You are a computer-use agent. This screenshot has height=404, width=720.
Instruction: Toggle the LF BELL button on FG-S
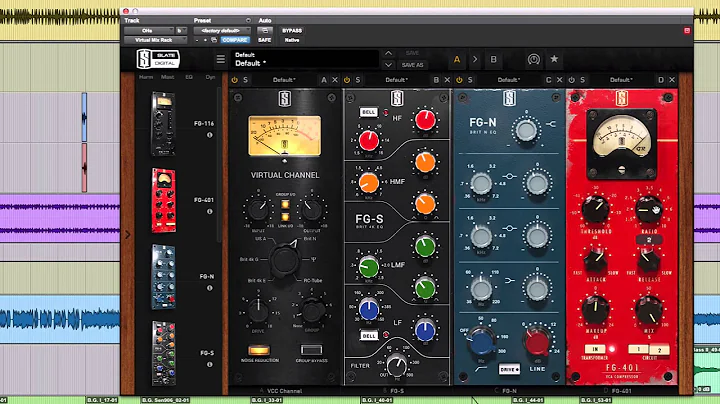click(x=368, y=336)
